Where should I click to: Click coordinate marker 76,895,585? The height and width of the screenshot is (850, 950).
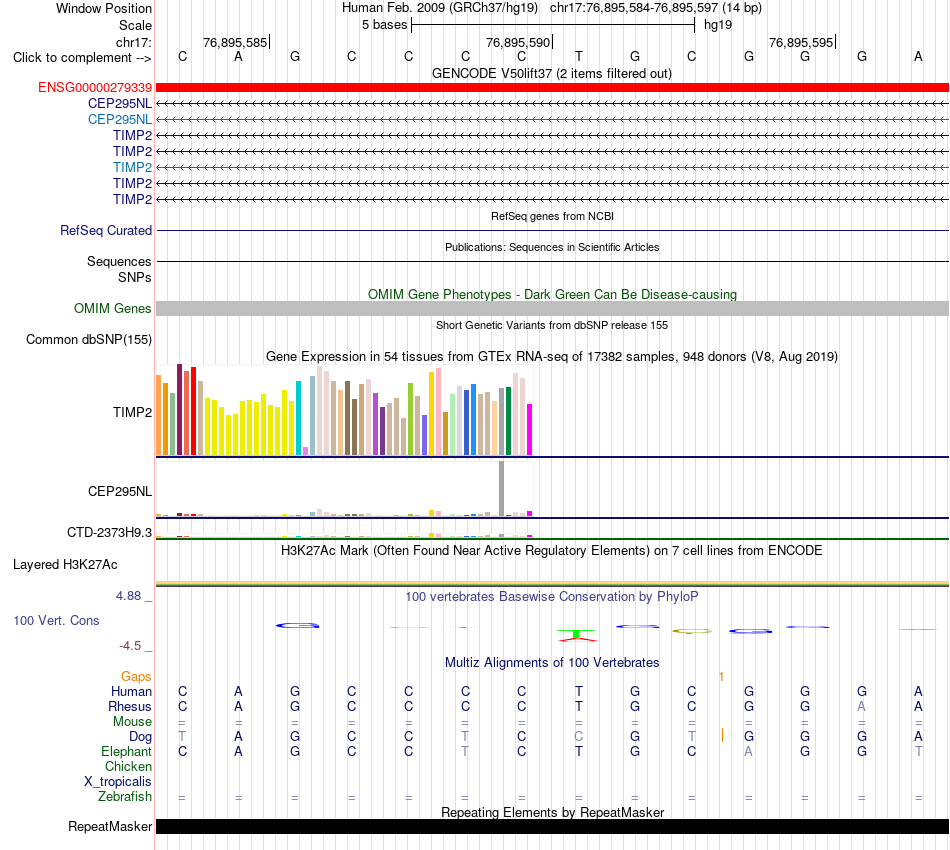pyautogui.click(x=235, y=42)
